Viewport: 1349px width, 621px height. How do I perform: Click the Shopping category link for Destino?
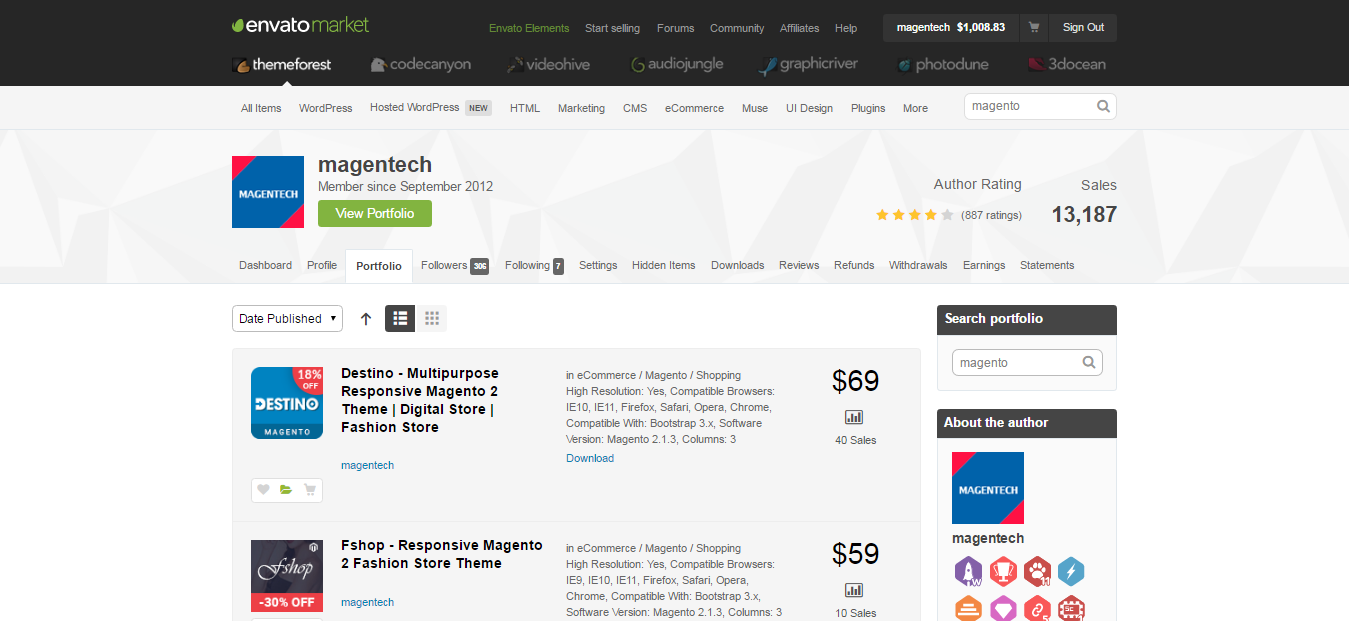[x=718, y=375]
